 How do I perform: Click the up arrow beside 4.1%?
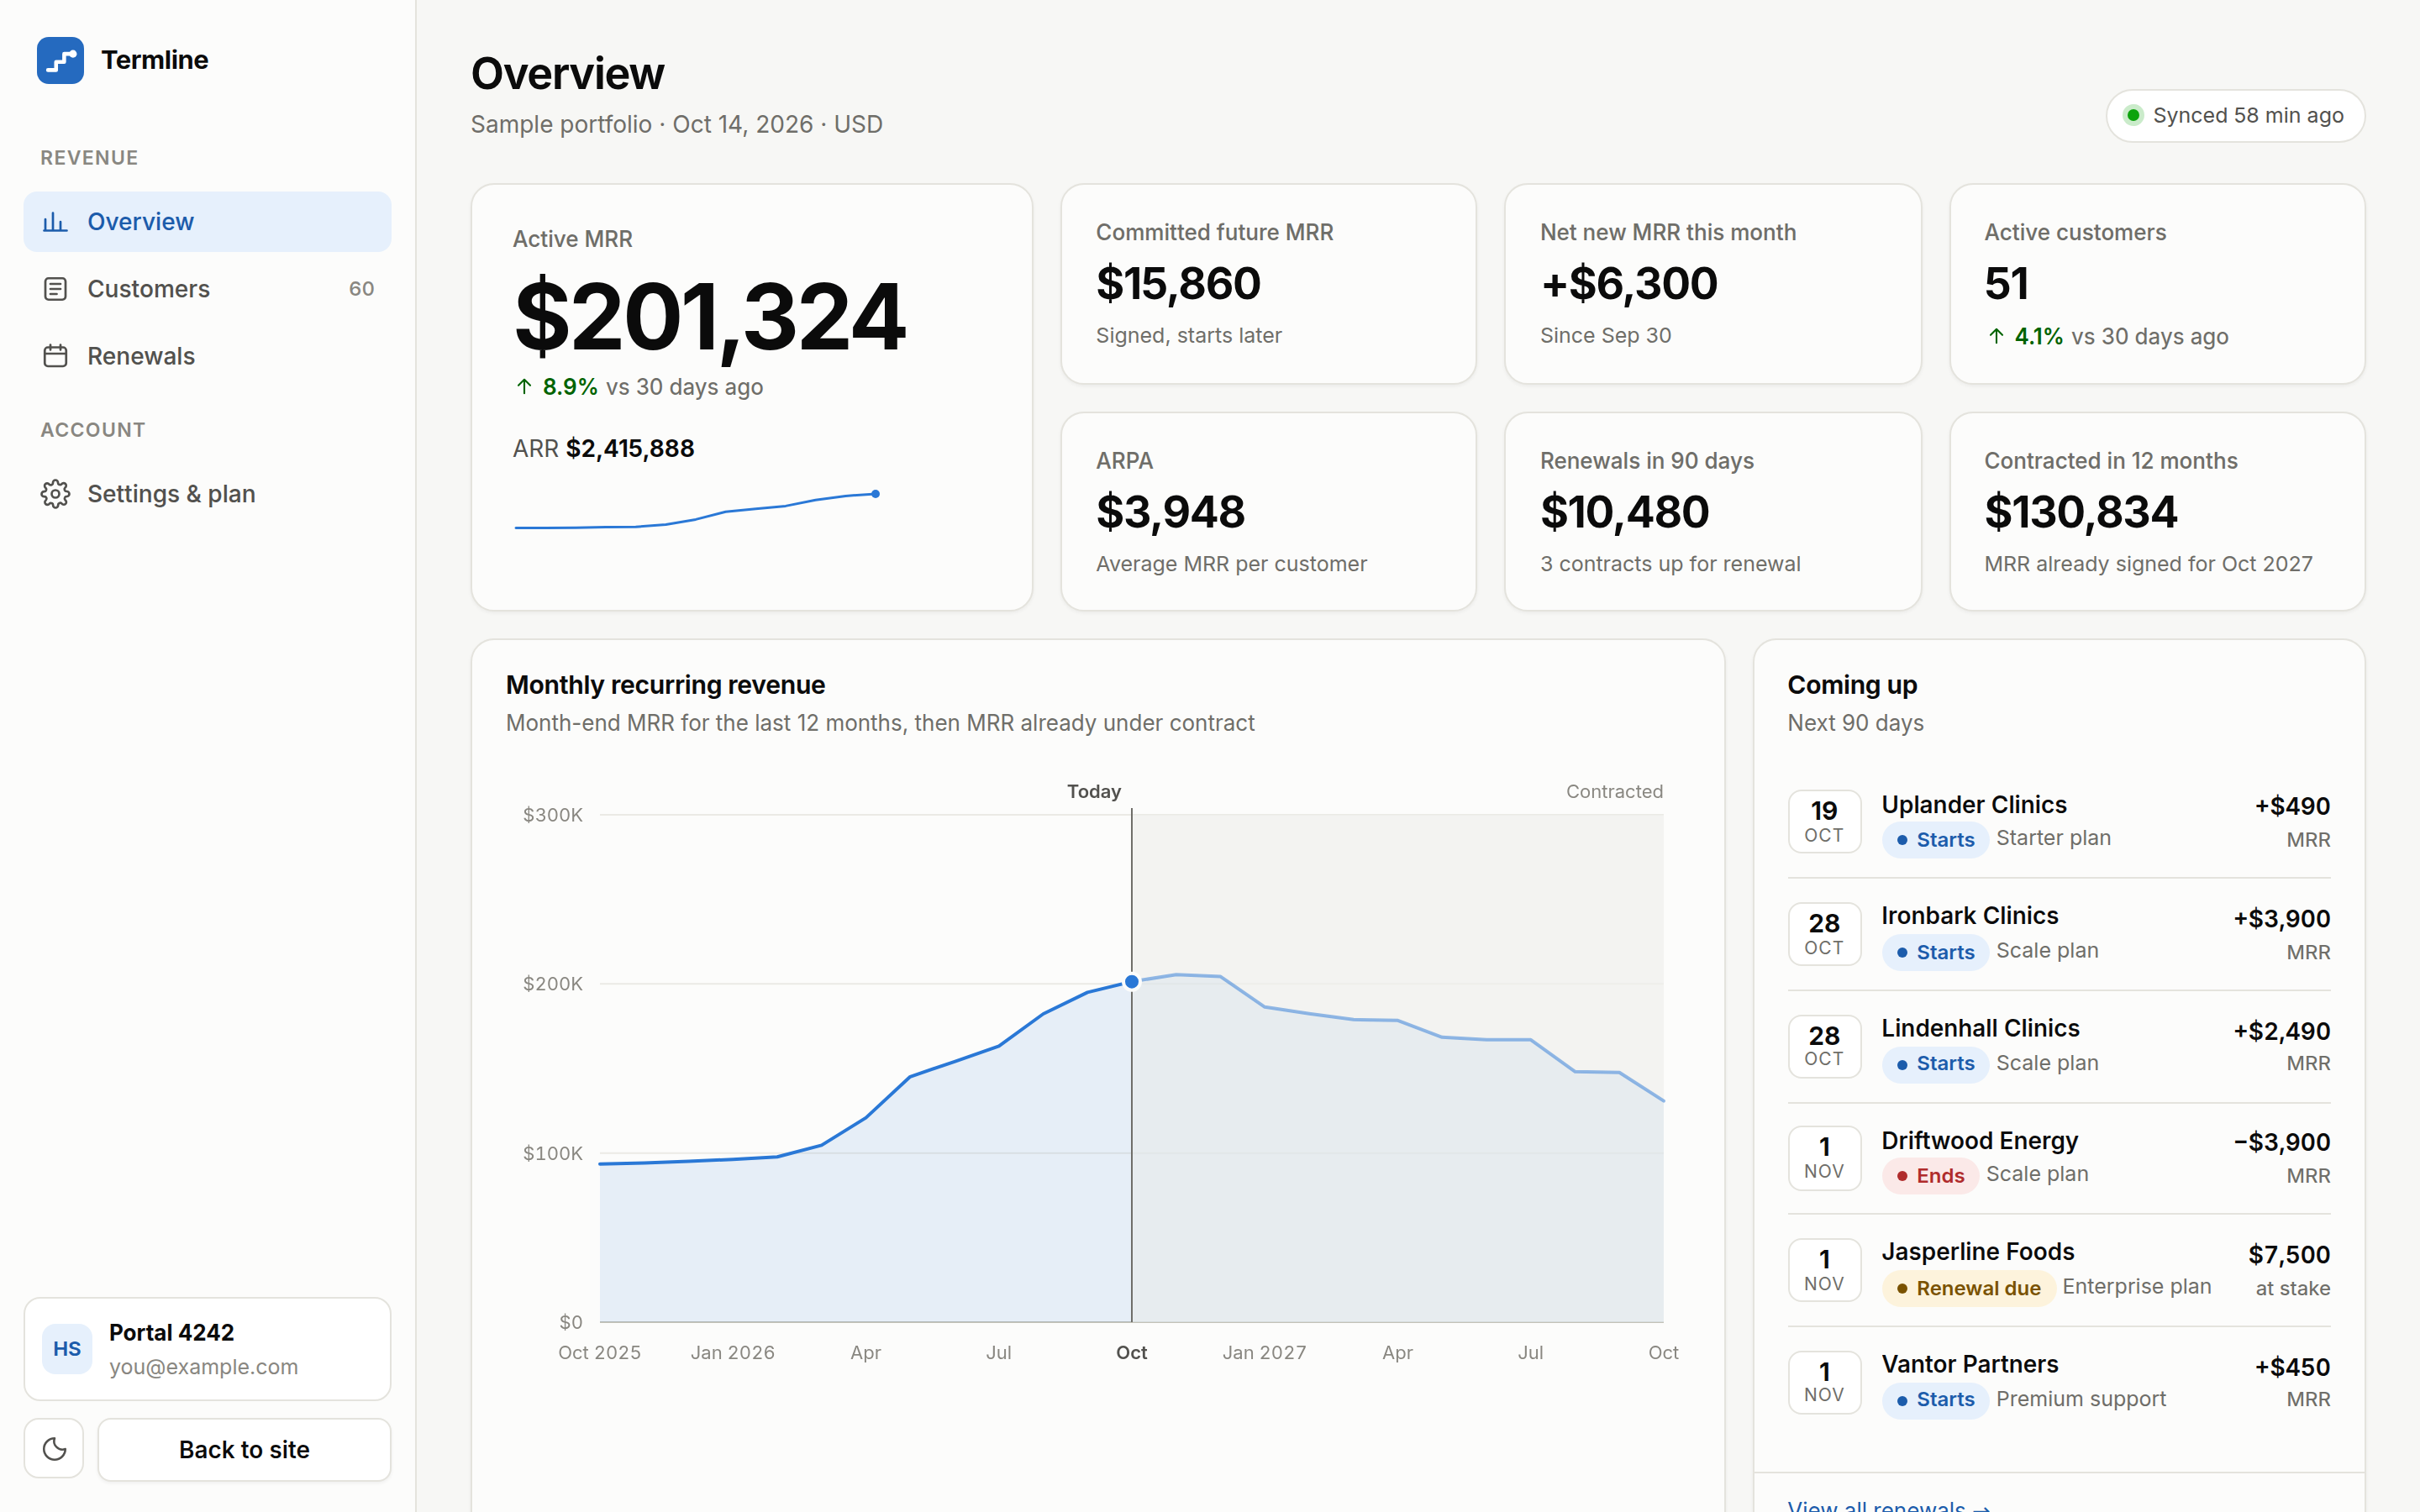1996,336
